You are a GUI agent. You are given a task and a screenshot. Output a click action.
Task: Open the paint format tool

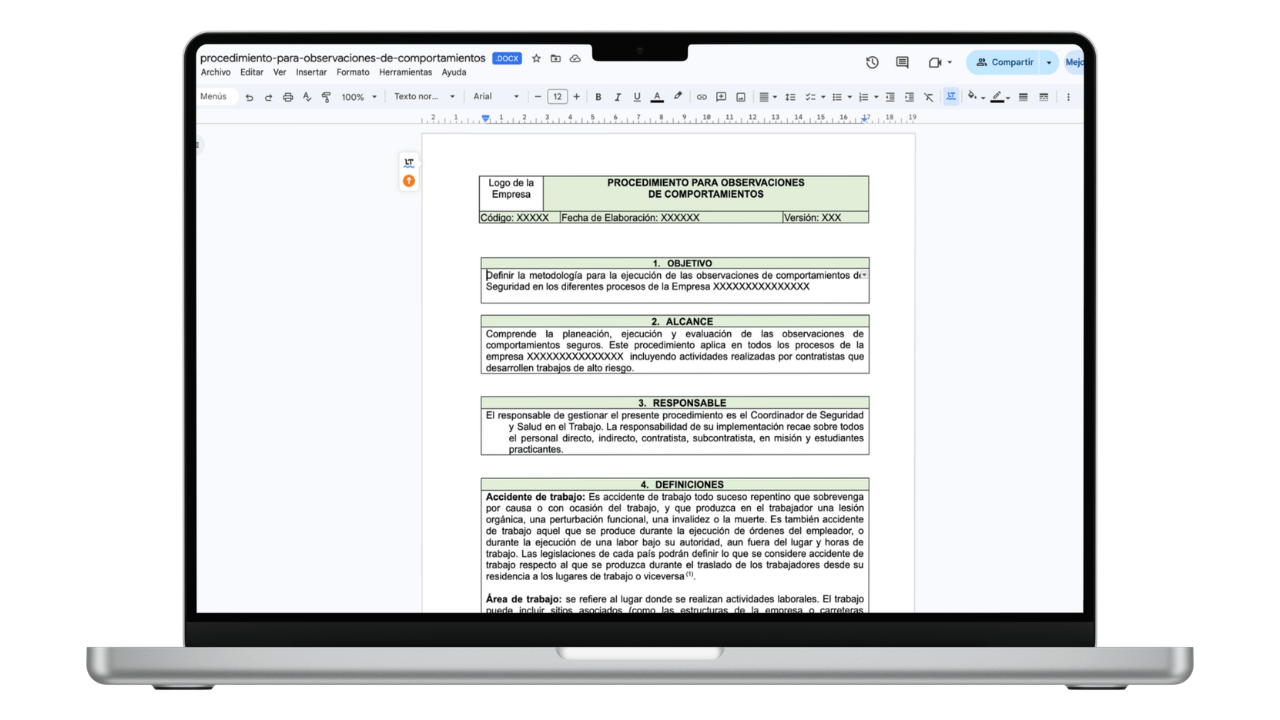326,97
